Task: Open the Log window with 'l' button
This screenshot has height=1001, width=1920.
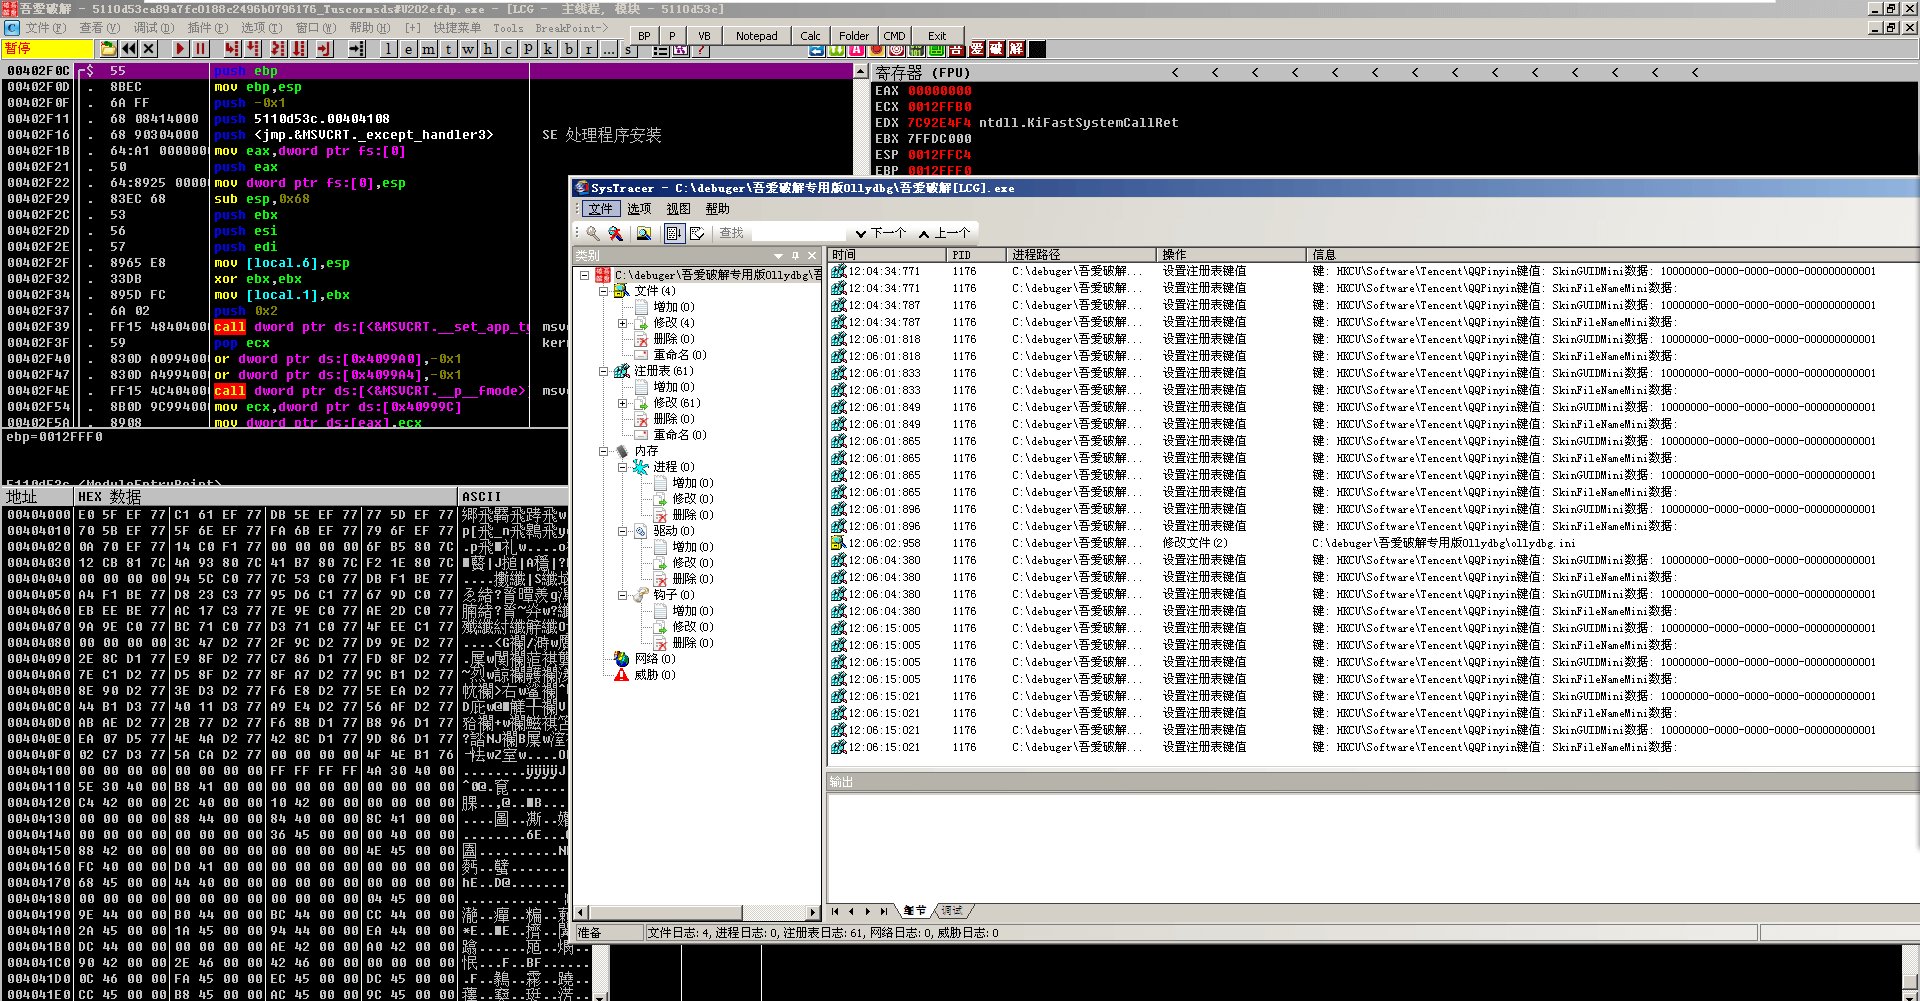Action: coord(389,48)
